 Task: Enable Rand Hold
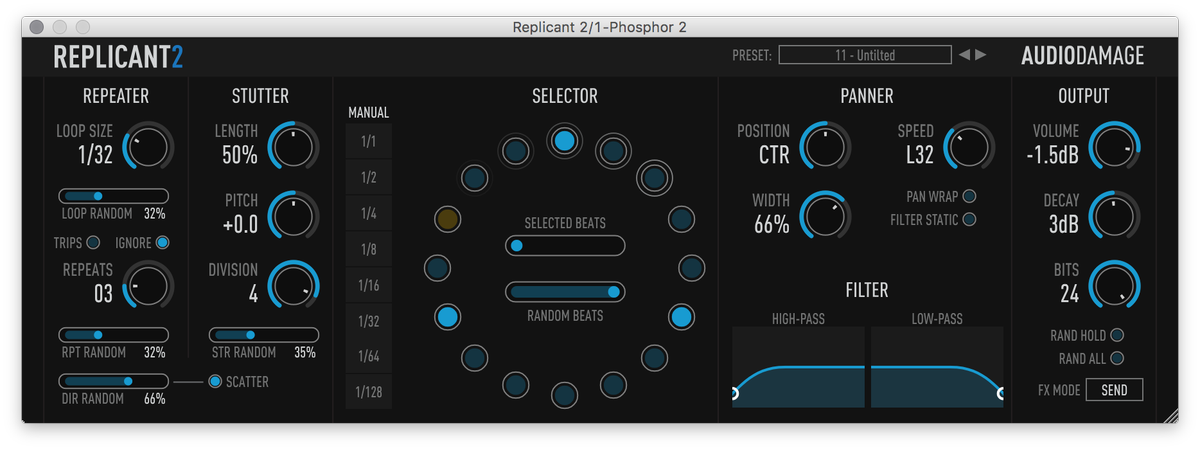pyautogui.click(x=1117, y=336)
